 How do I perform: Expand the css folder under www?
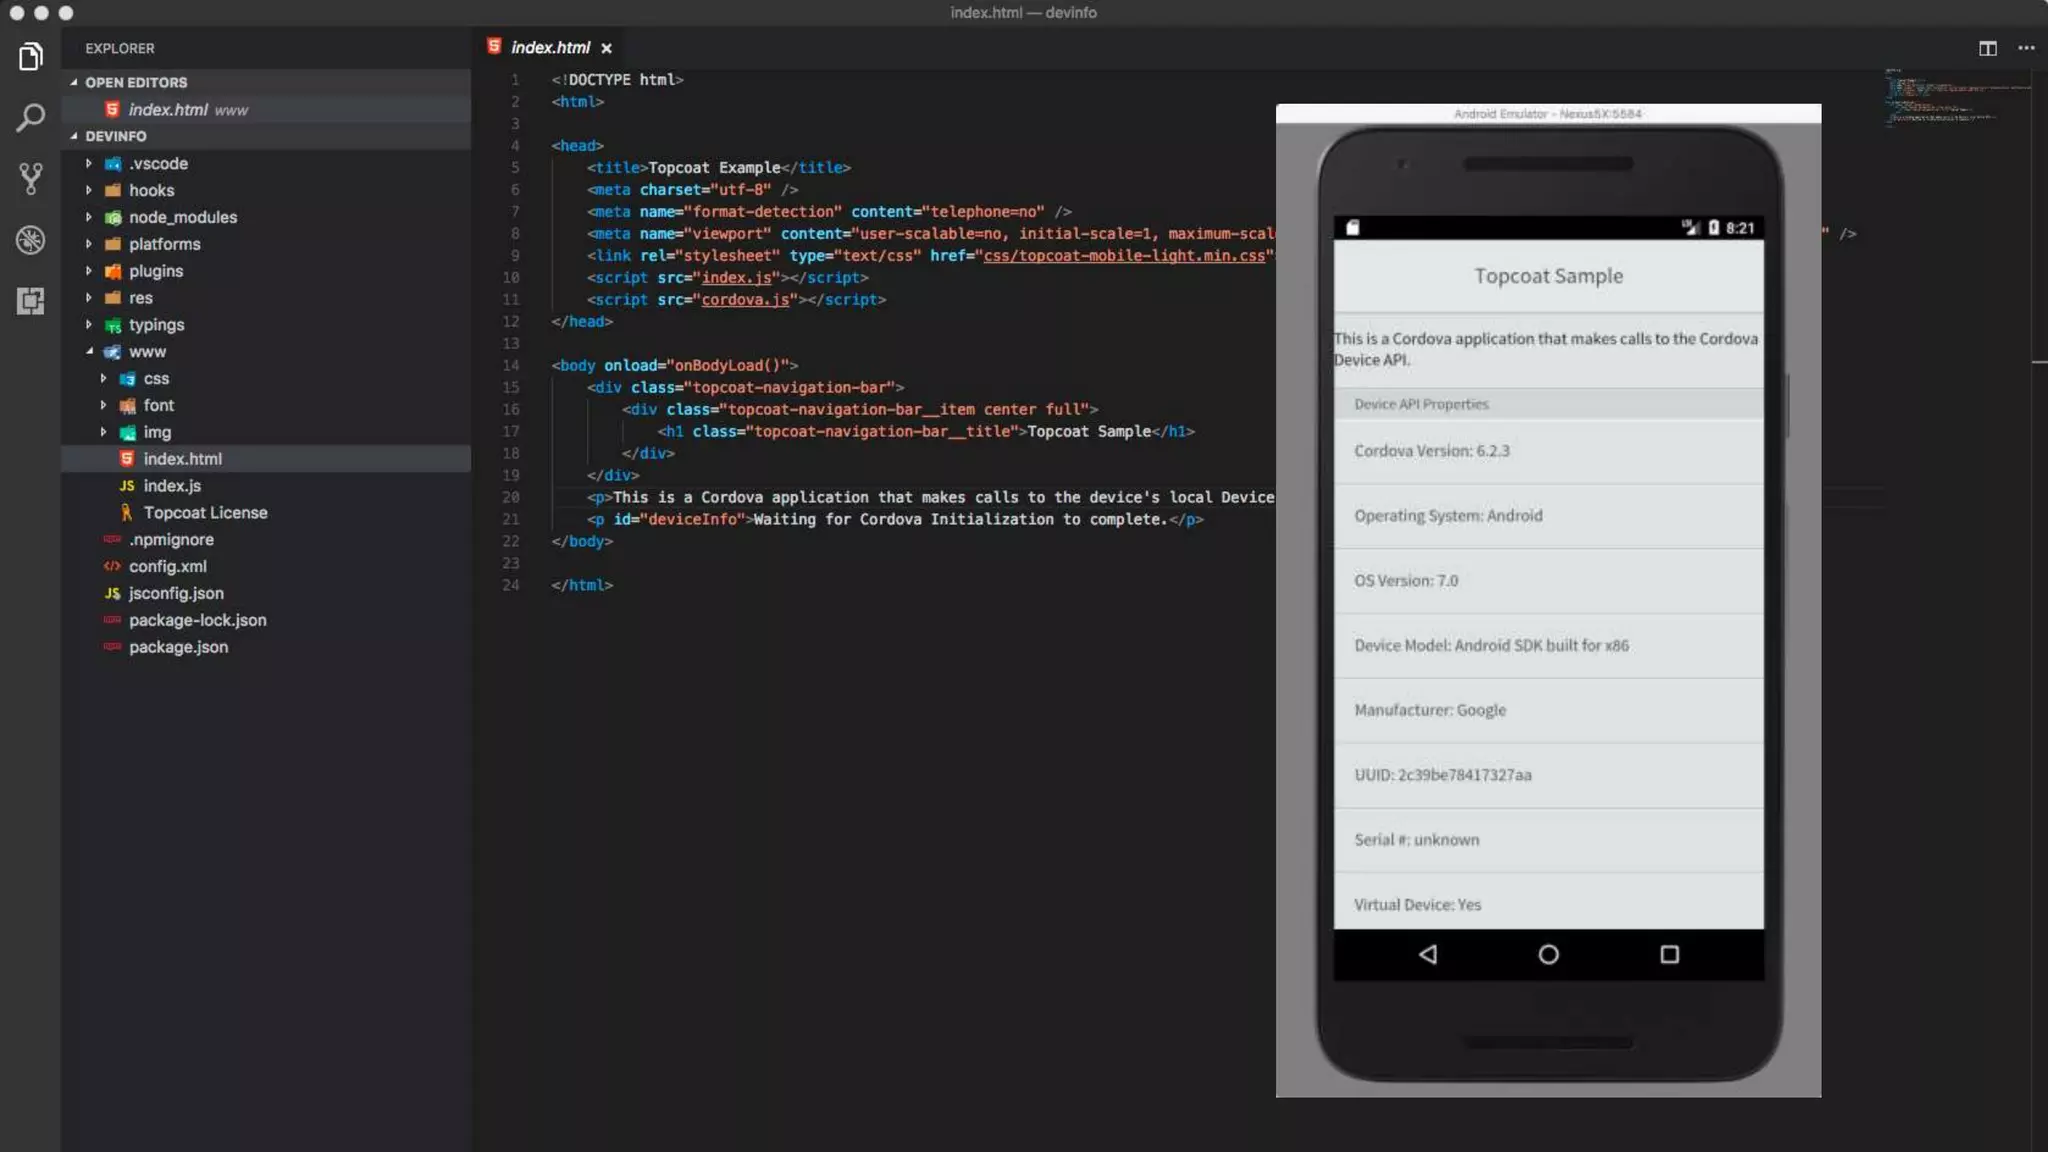(x=155, y=379)
